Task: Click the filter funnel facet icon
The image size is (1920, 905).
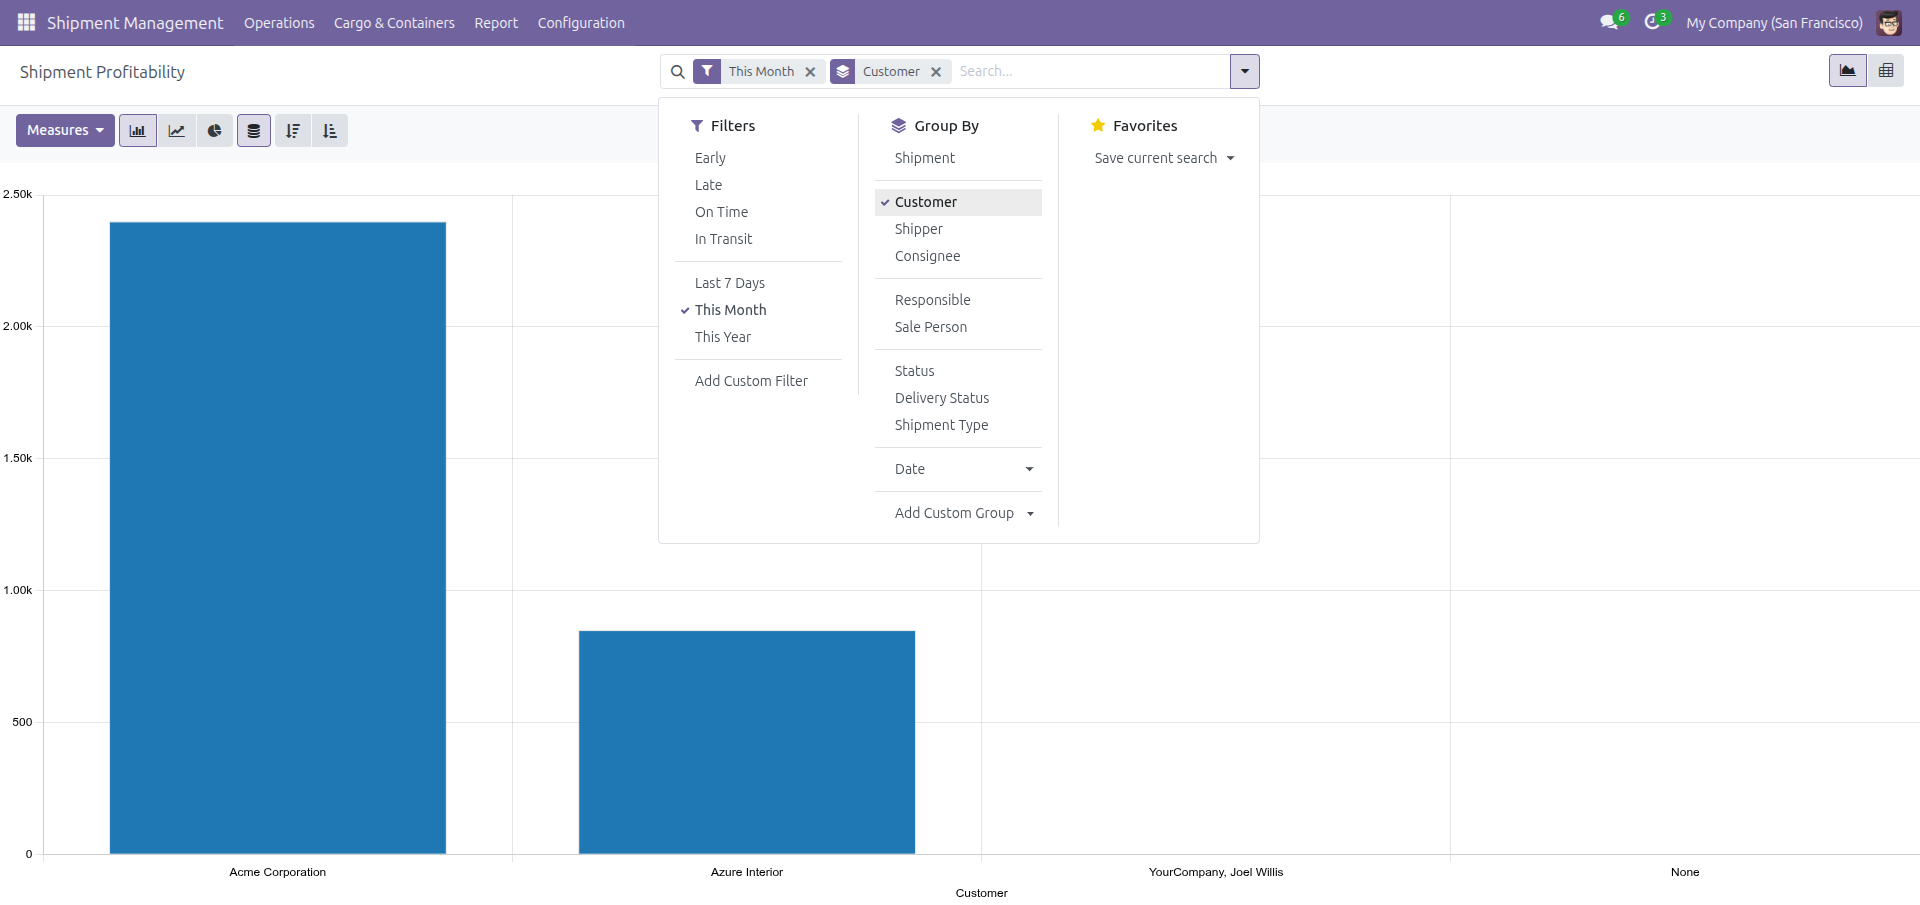Action: tap(707, 72)
